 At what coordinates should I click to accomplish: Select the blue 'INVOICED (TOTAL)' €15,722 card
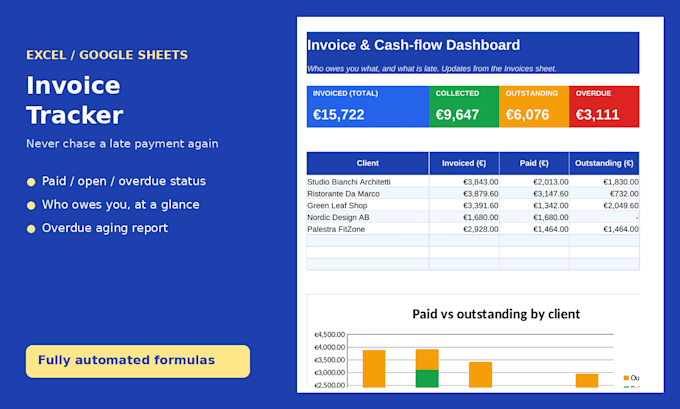coord(368,107)
